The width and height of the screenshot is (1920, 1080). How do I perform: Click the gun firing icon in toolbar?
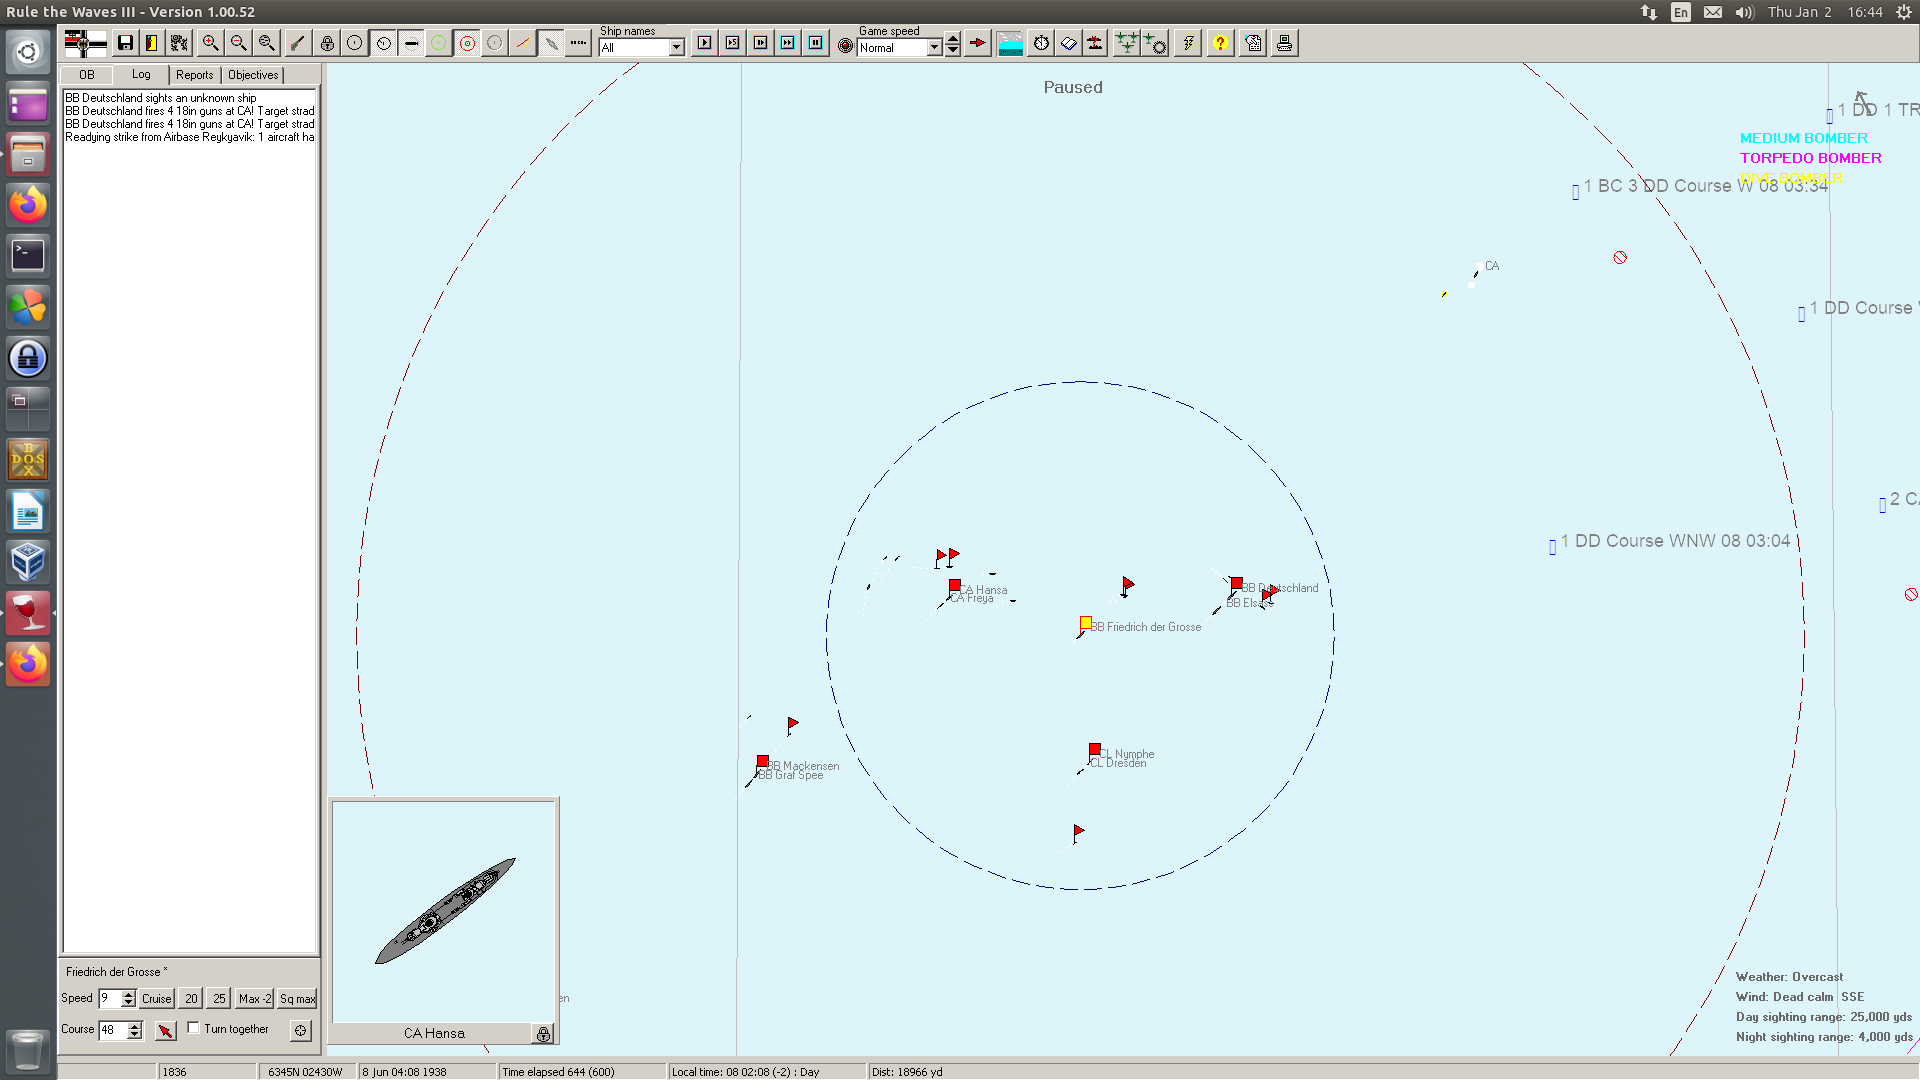(298, 43)
